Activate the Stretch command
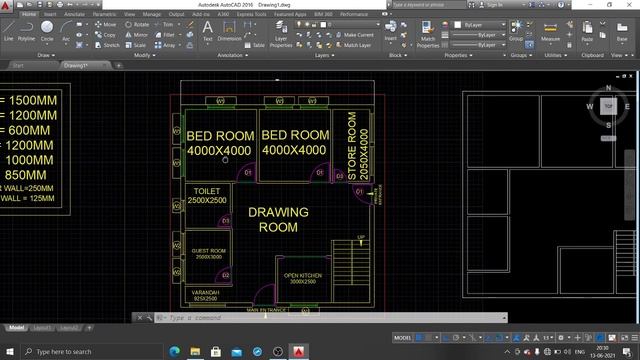 [x=107, y=45]
